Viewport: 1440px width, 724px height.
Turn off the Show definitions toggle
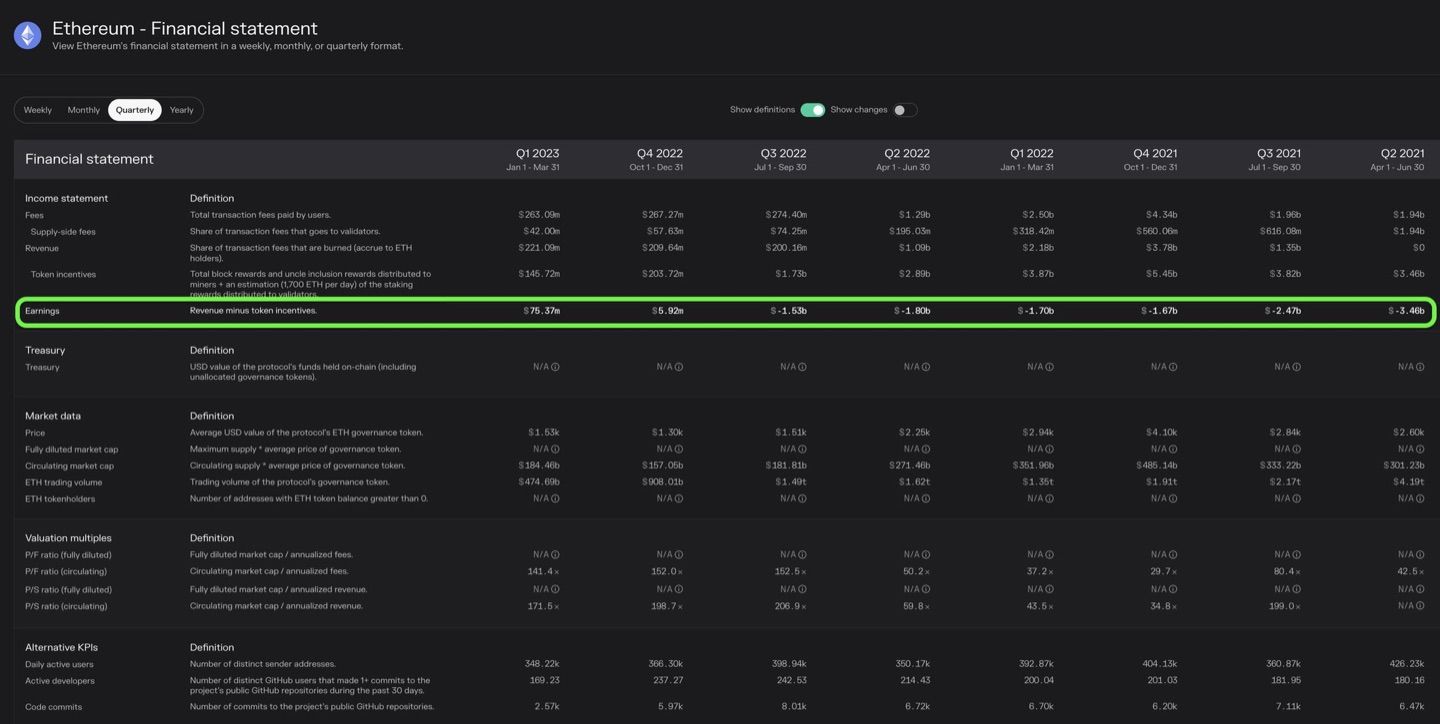(812, 110)
